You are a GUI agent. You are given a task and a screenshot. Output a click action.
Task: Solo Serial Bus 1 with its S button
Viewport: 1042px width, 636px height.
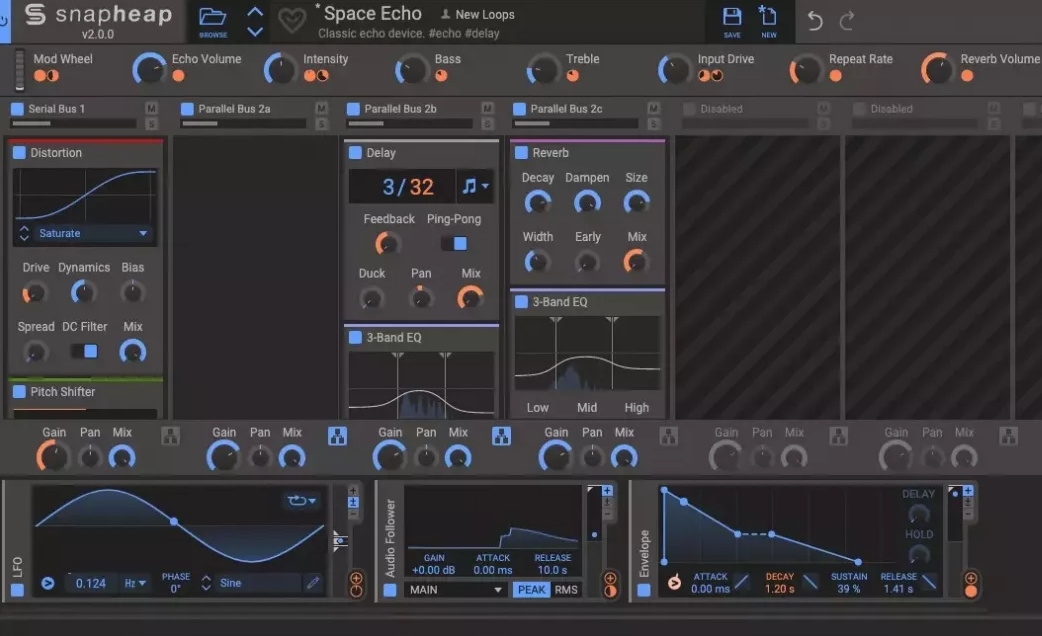(x=152, y=124)
